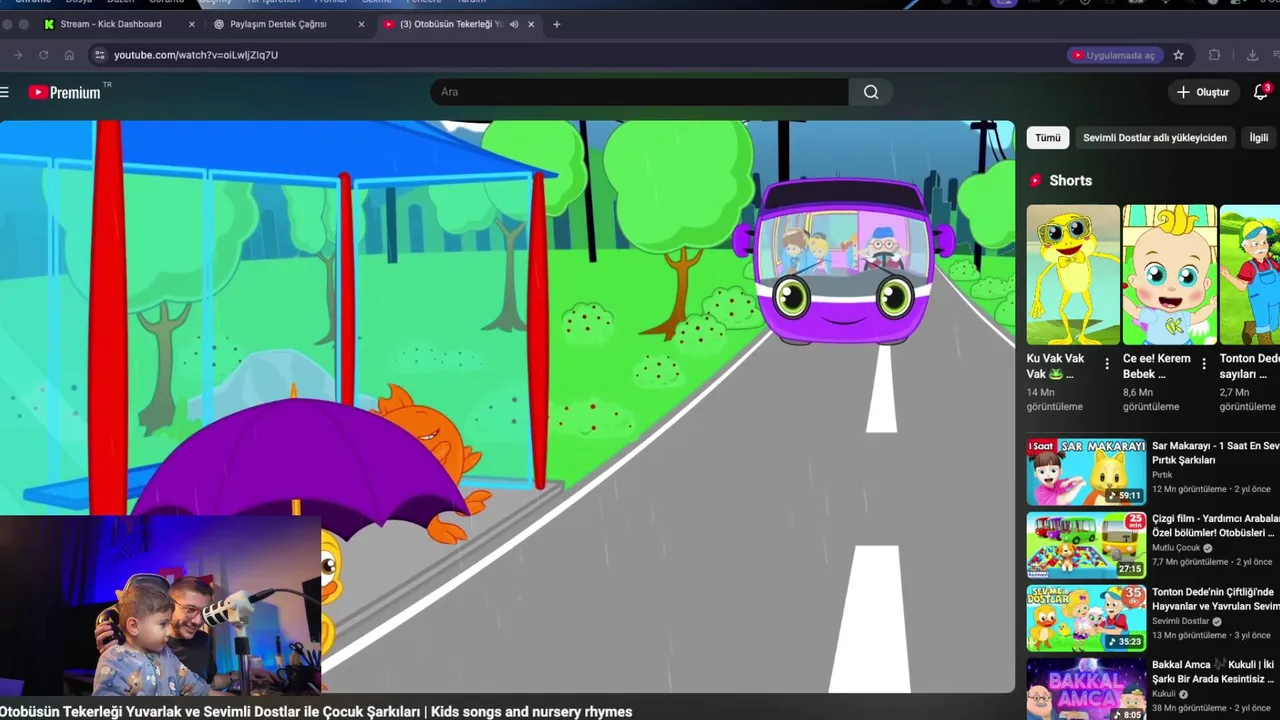Open the Ce ee! Kerem Bebek Short thumbnail
1280x720 pixels.
(x=1170, y=275)
